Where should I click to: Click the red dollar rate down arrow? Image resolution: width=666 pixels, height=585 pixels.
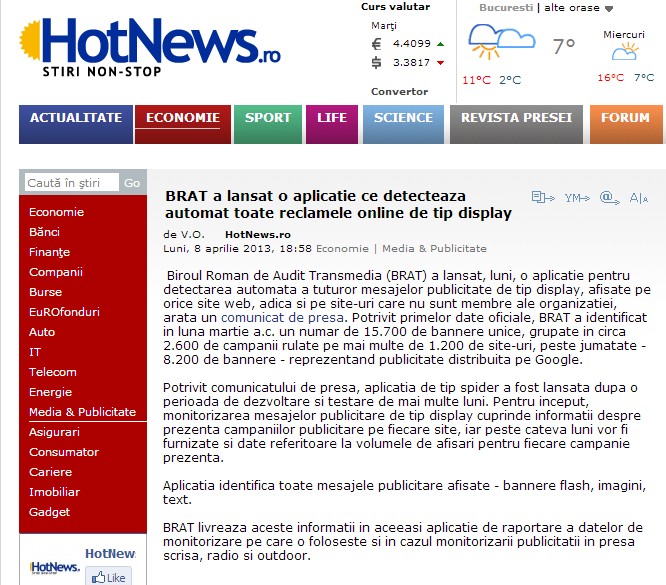[440, 63]
